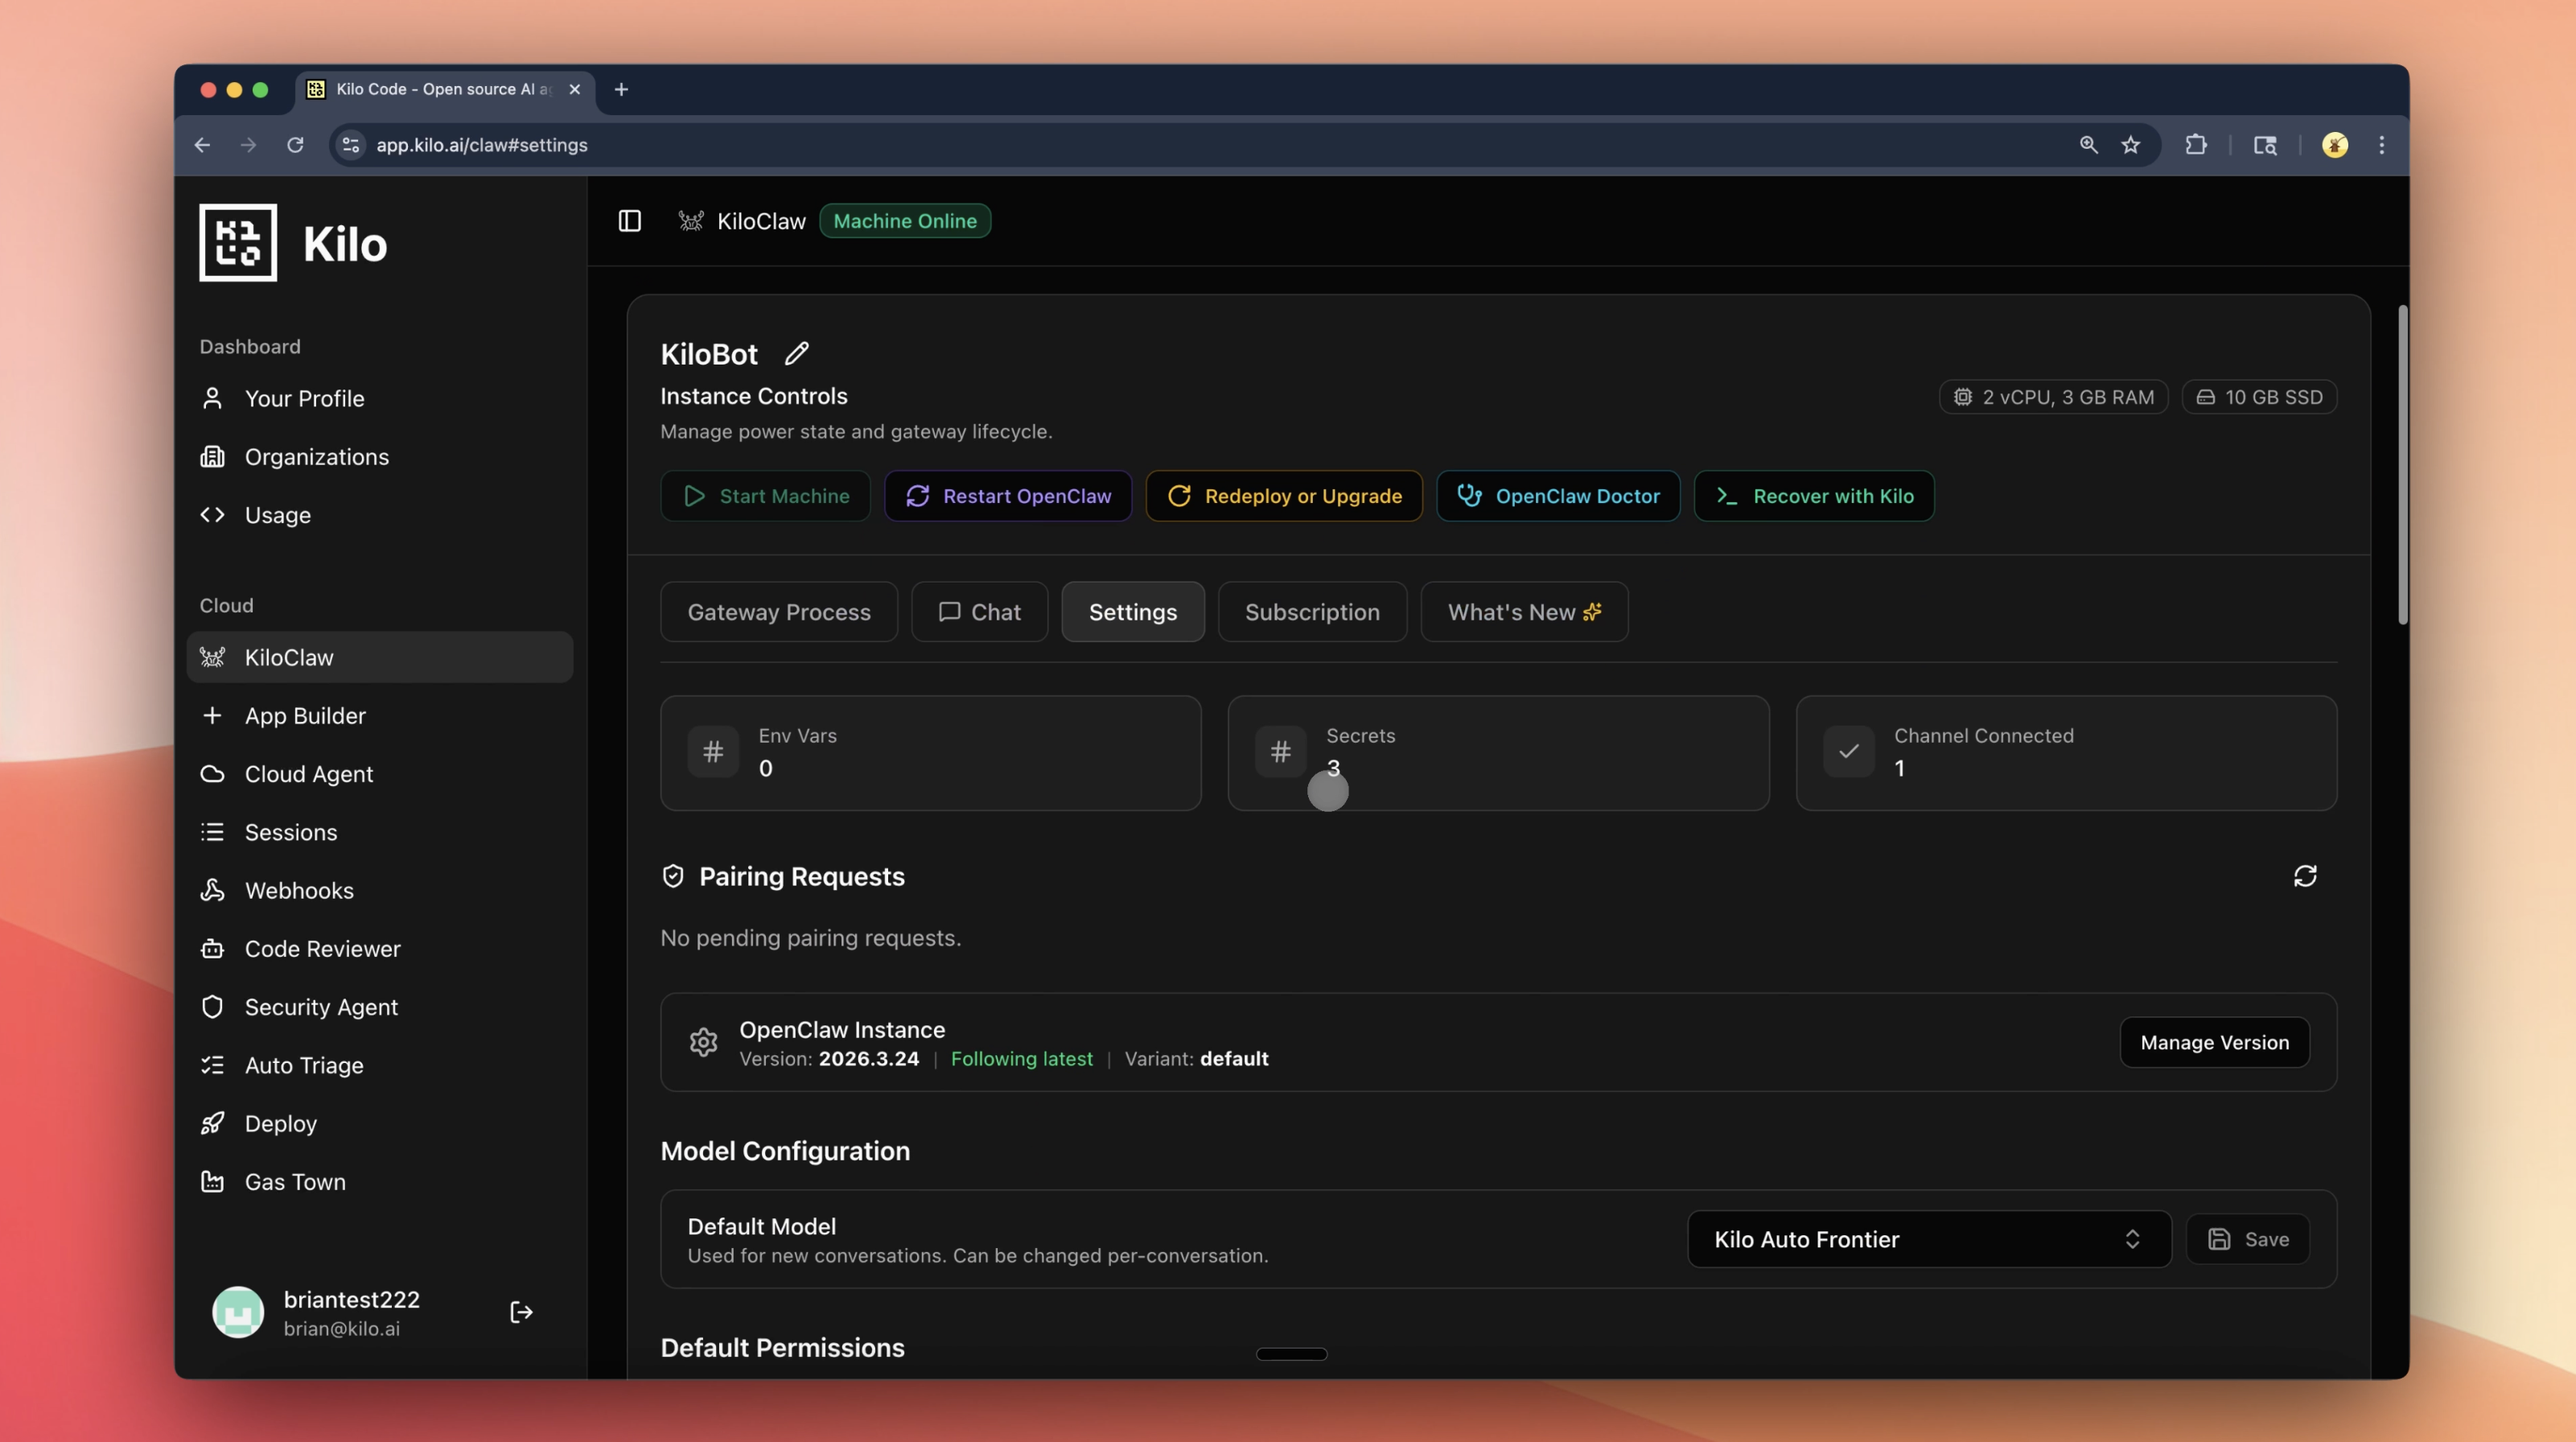Click the log out icon beside briantest222
2576x1442 pixels.
tap(521, 1312)
